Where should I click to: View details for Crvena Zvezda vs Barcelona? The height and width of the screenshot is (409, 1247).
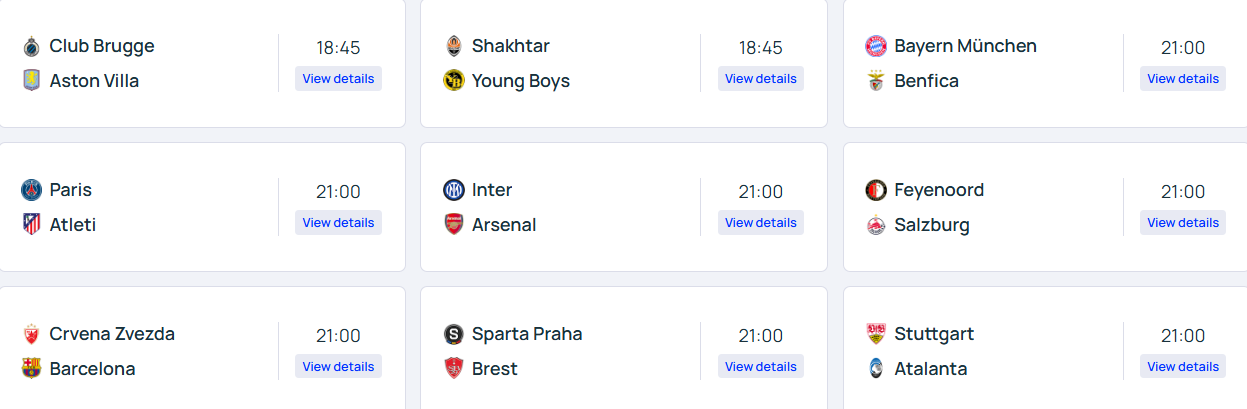(x=338, y=367)
